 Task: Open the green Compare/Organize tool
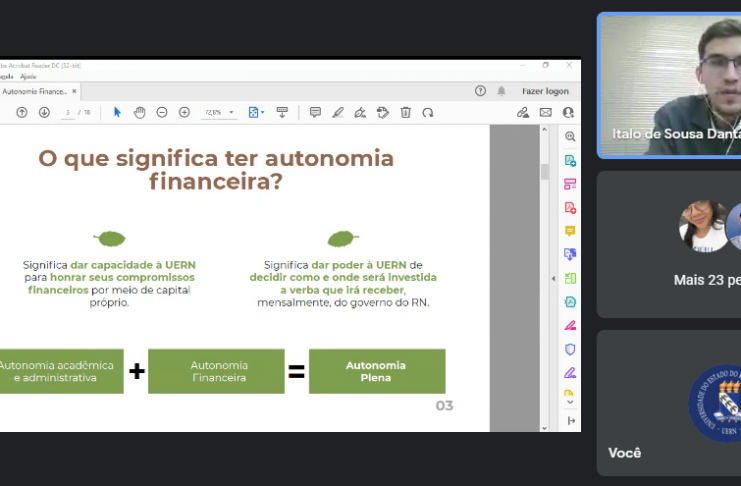click(x=570, y=278)
